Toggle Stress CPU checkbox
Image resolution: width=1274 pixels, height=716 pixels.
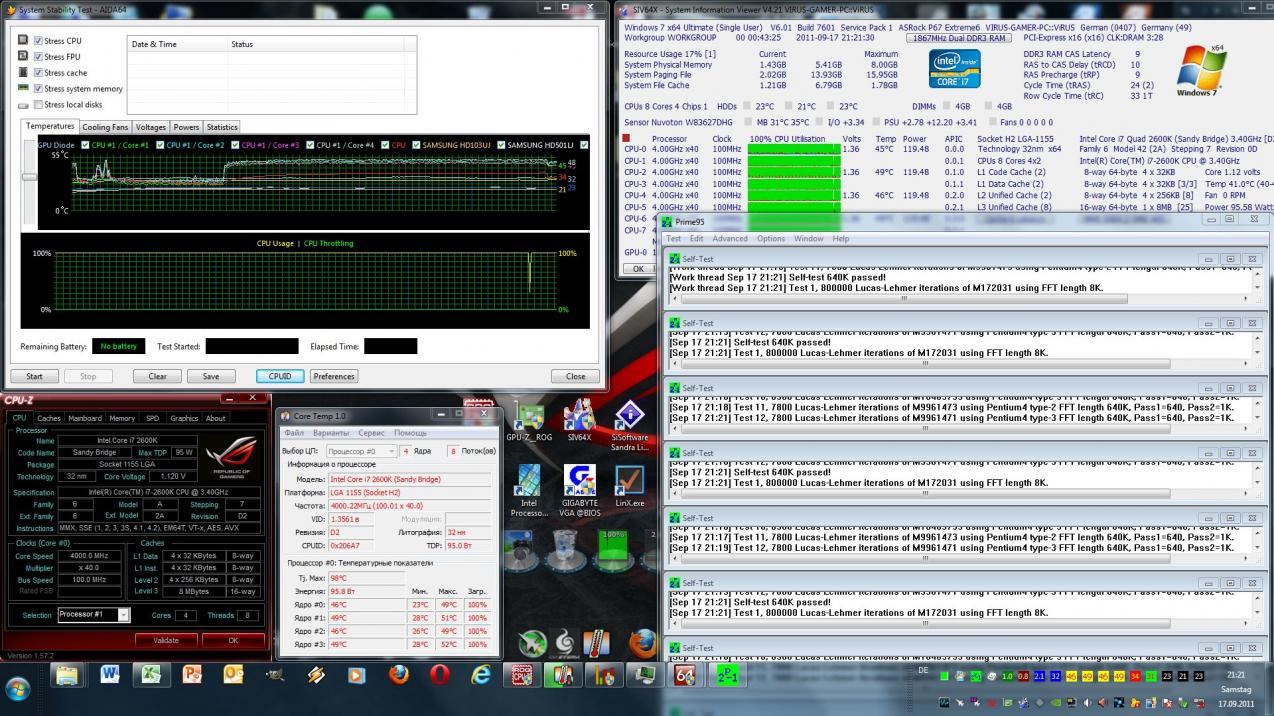38,41
